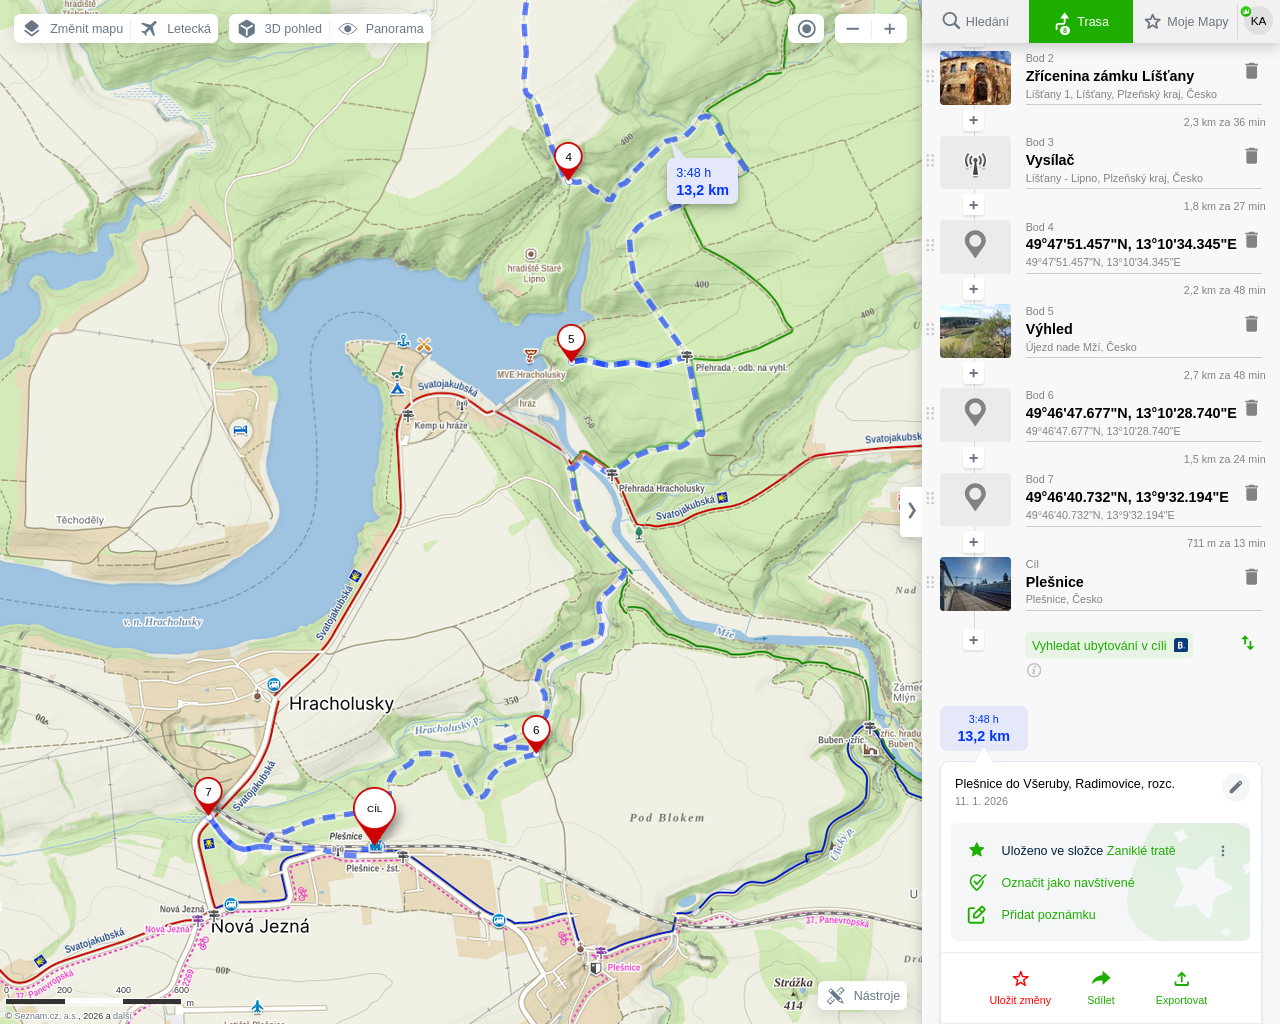The width and height of the screenshot is (1280, 1024).
Task: Delete the Vysílač waypoint with trash icon
Action: pos(1251,156)
